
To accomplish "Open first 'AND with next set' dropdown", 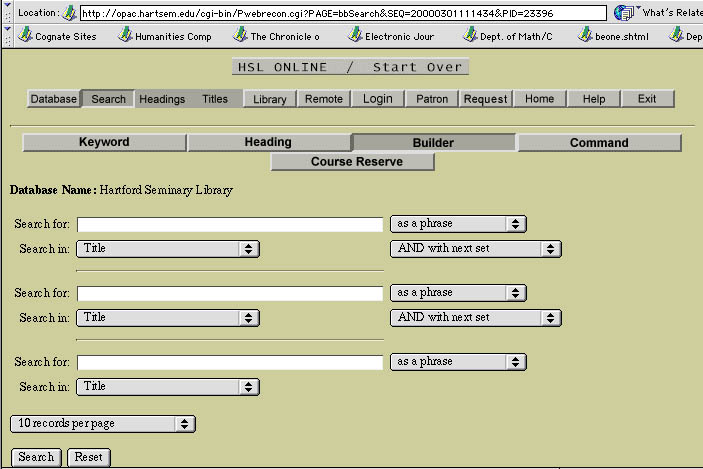I will tap(476, 249).
